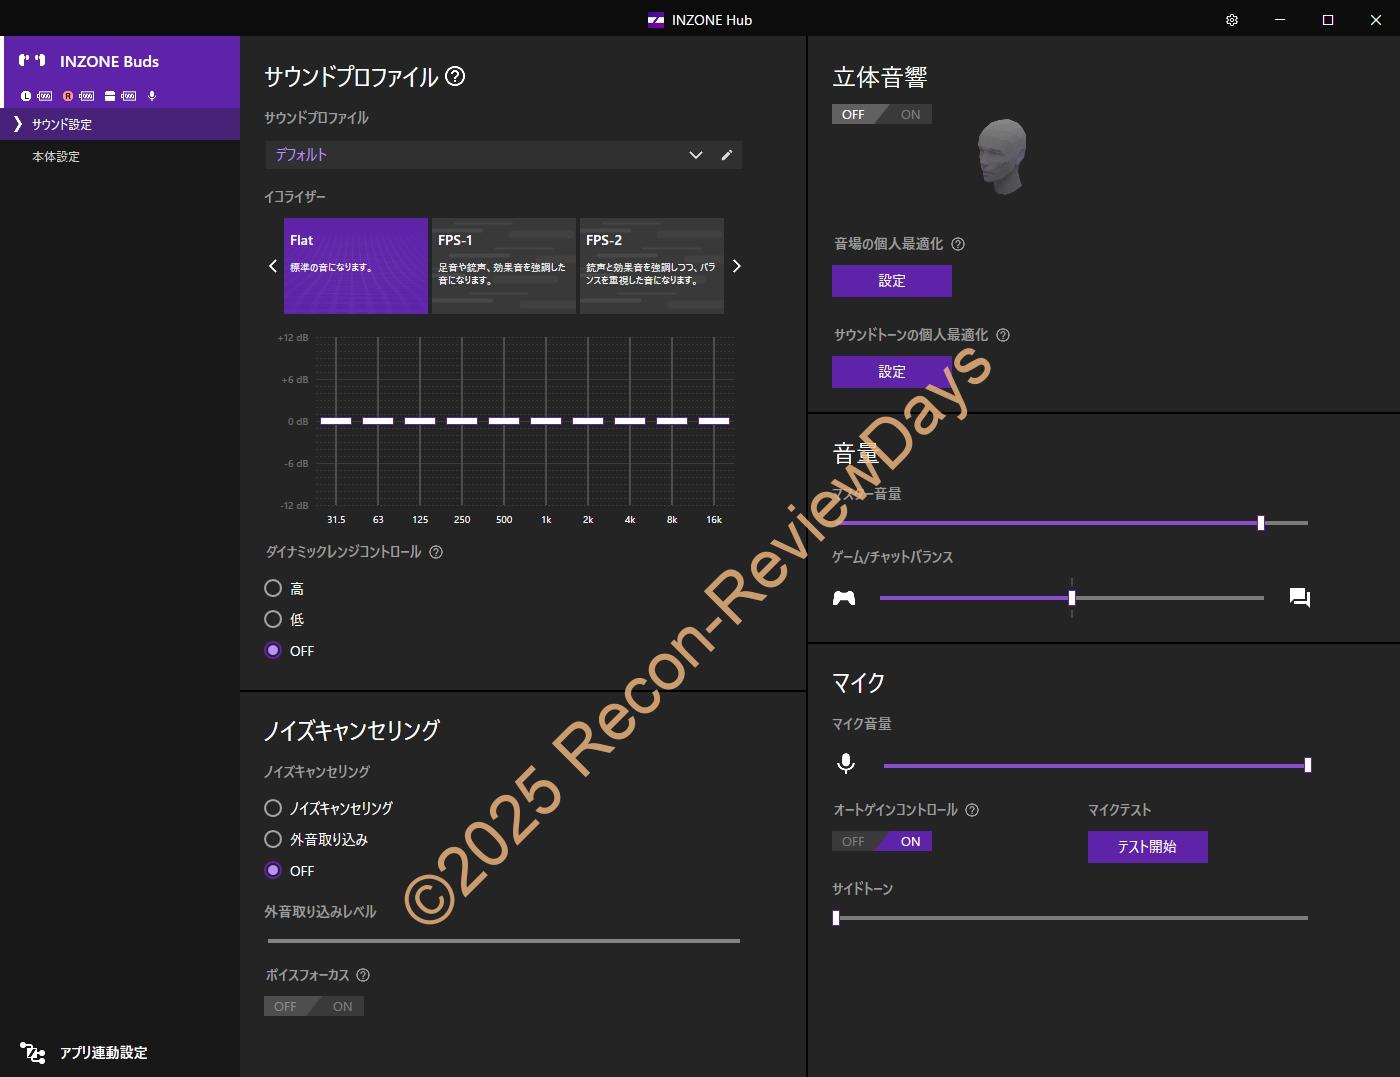Image resolution: width=1400 pixels, height=1077 pixels.
Task: Open アプリ連動設定 at sidebar bottom
Action: (102, 1053)
